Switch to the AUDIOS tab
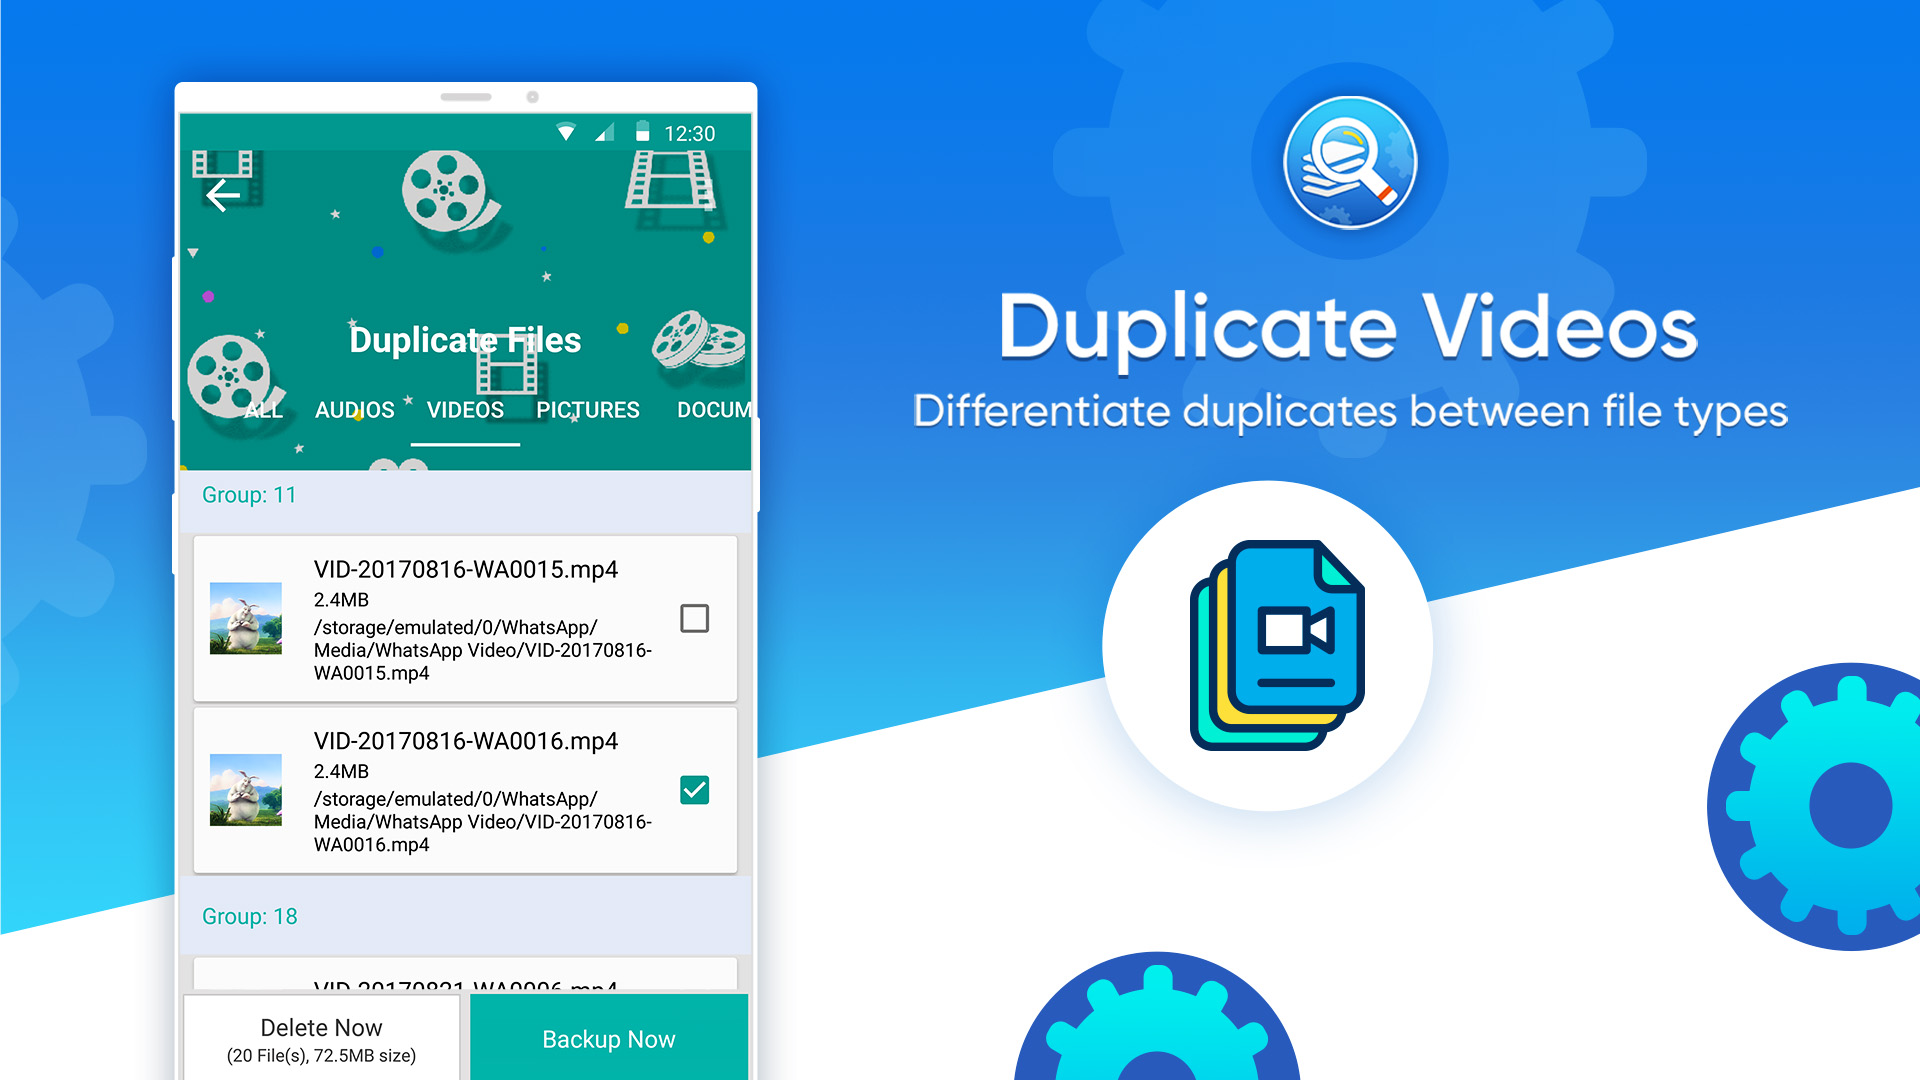The height and width of the screenshot is (1080, 1920). tap(354, 410)
